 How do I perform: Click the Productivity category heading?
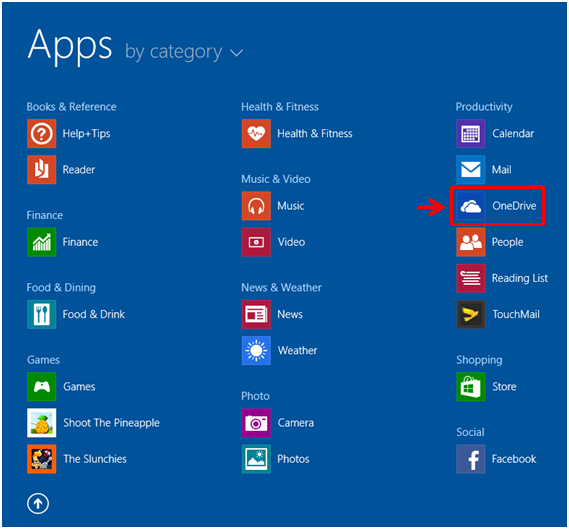click(484, 107)
